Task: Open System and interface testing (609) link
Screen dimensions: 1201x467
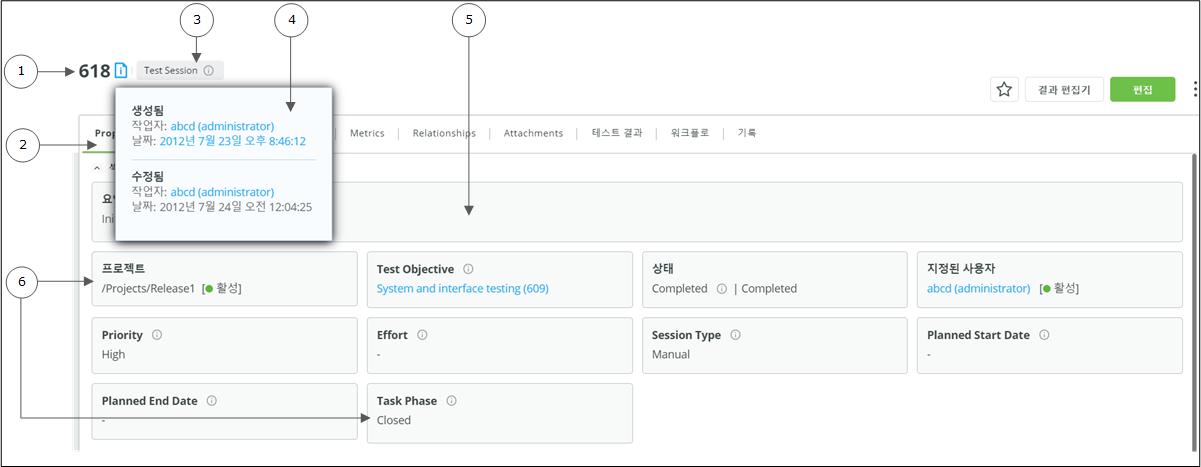Action: click(462, 288)
